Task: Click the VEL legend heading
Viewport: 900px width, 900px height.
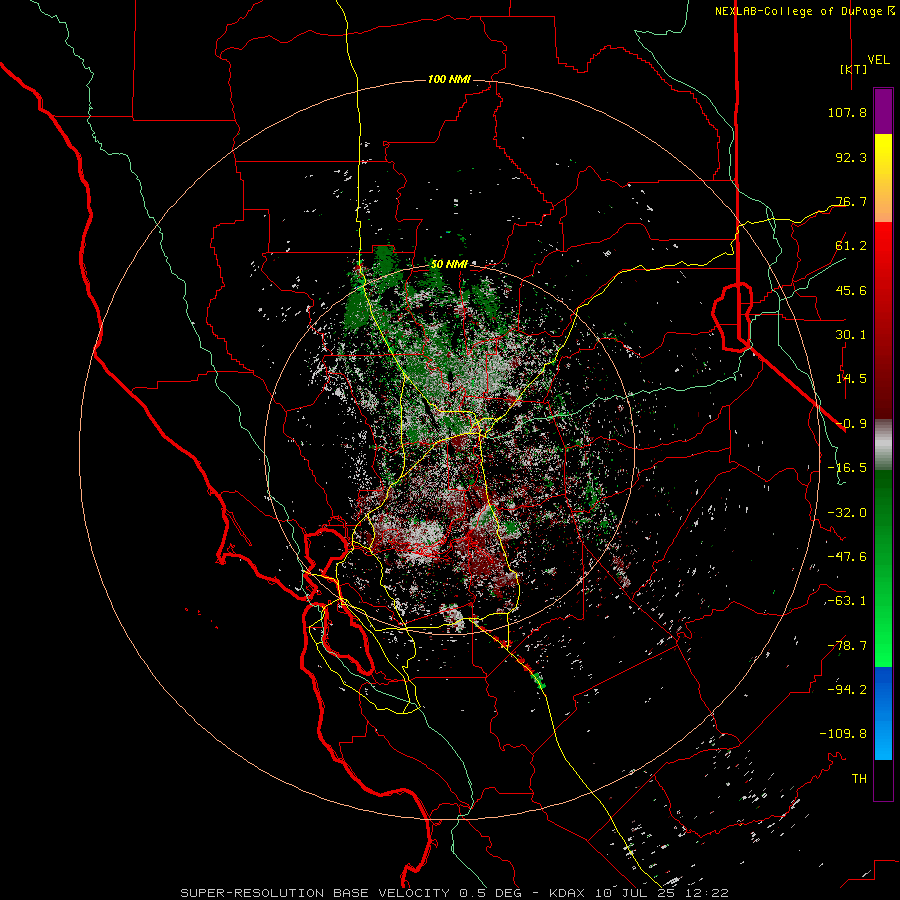Action: tap(878, 60)
